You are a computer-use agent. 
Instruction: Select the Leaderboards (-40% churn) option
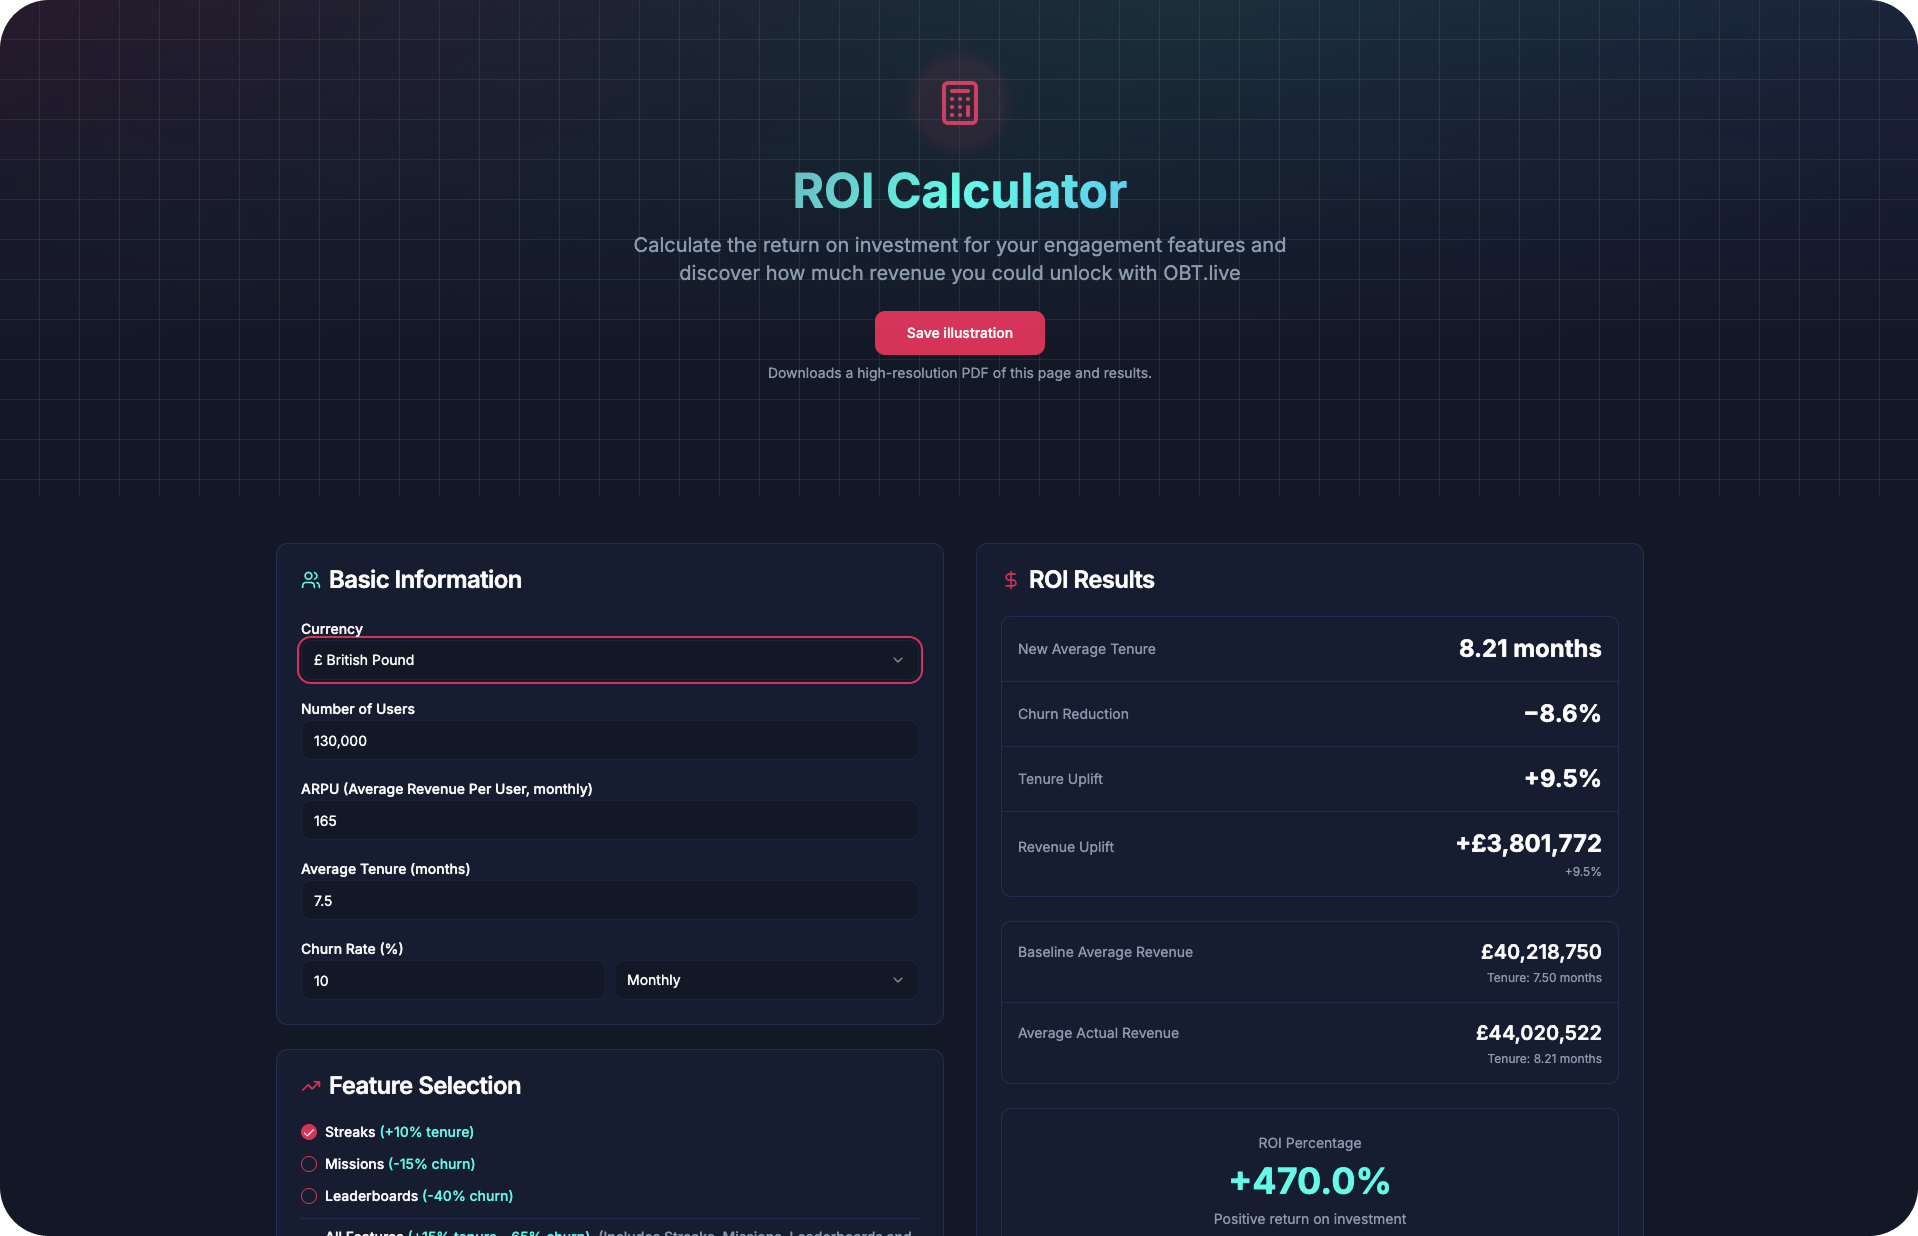pos(307,1196)
